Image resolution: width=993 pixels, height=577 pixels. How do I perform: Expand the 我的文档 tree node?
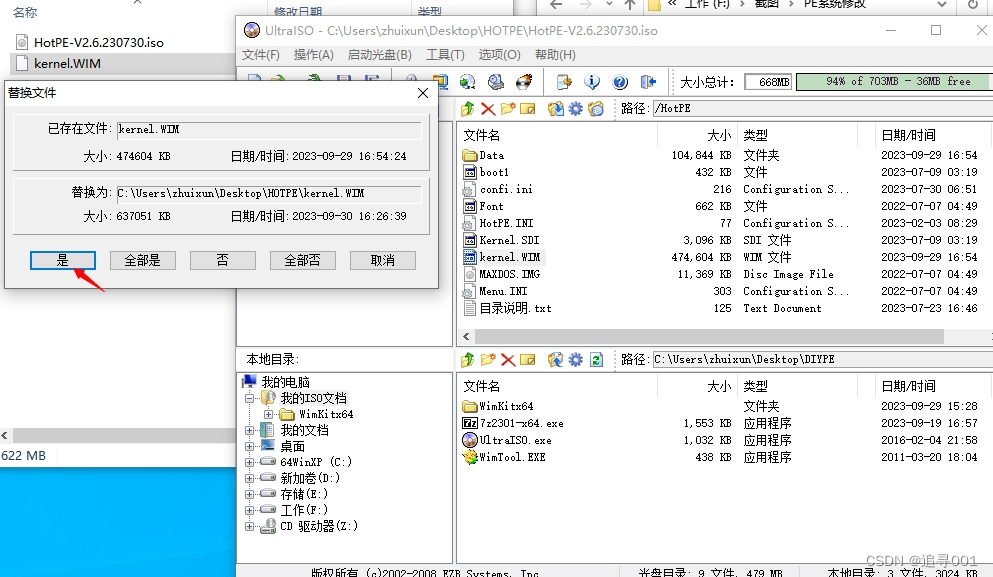pyautogui.click(x=250, y=430)
